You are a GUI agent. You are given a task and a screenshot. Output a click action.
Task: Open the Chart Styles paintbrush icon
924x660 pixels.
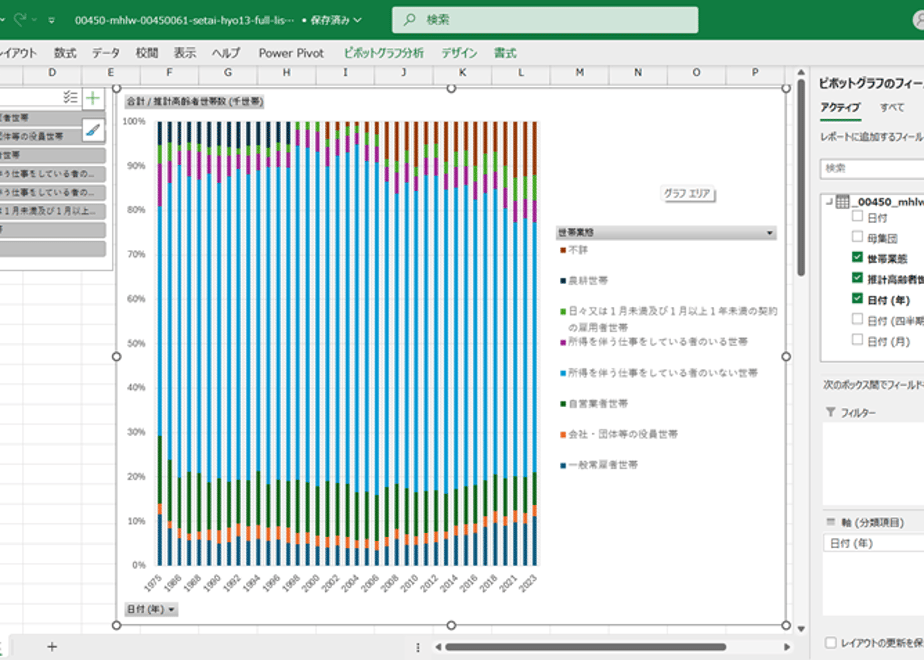coord(93,130)
